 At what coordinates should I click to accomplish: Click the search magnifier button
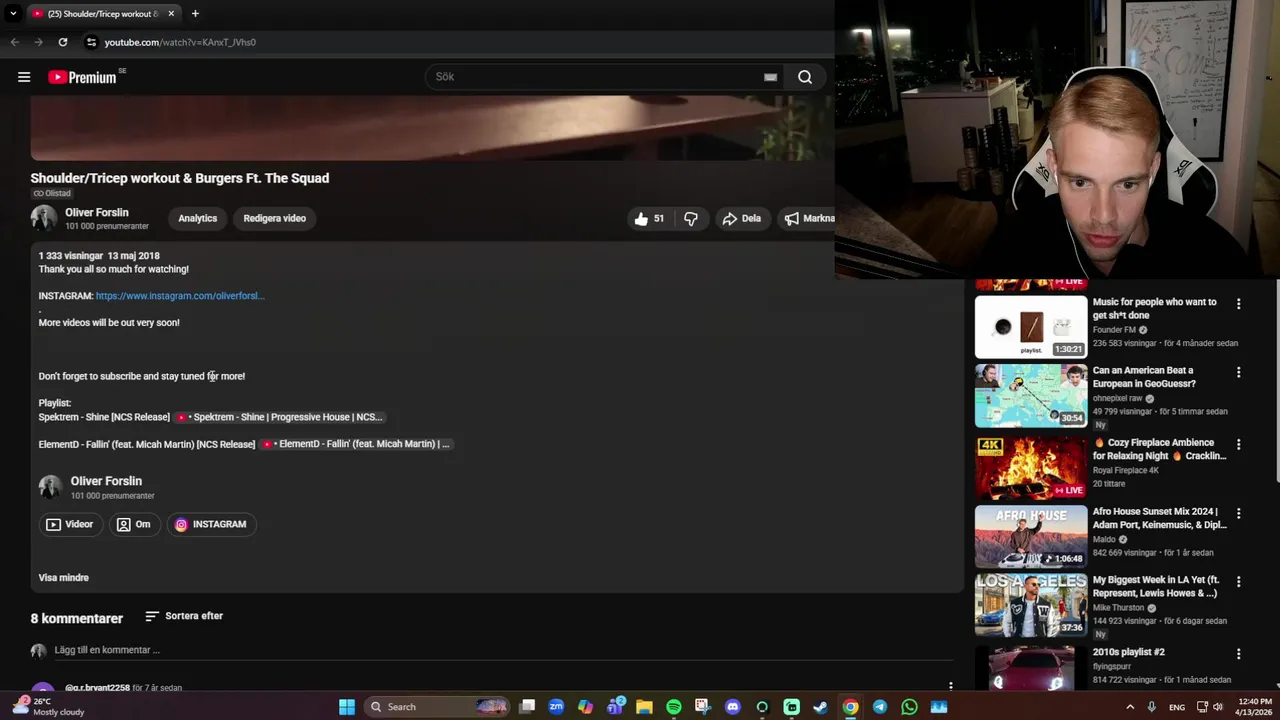click(805, 77)
